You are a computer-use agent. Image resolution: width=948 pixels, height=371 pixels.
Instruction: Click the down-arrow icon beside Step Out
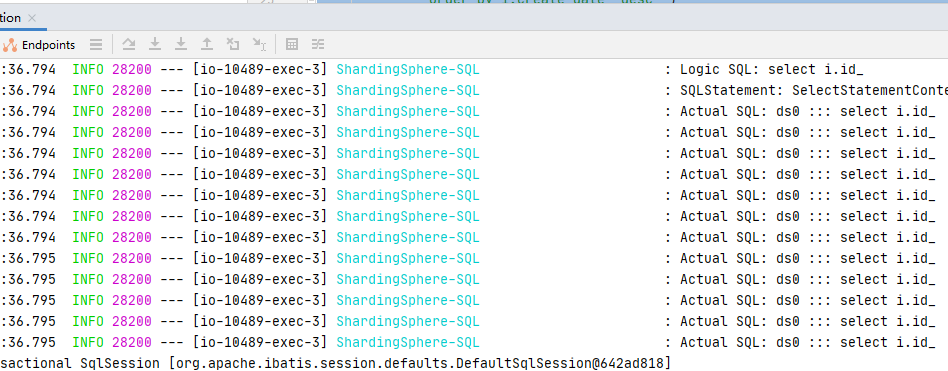pyautogui.click(x=181, y=44)
